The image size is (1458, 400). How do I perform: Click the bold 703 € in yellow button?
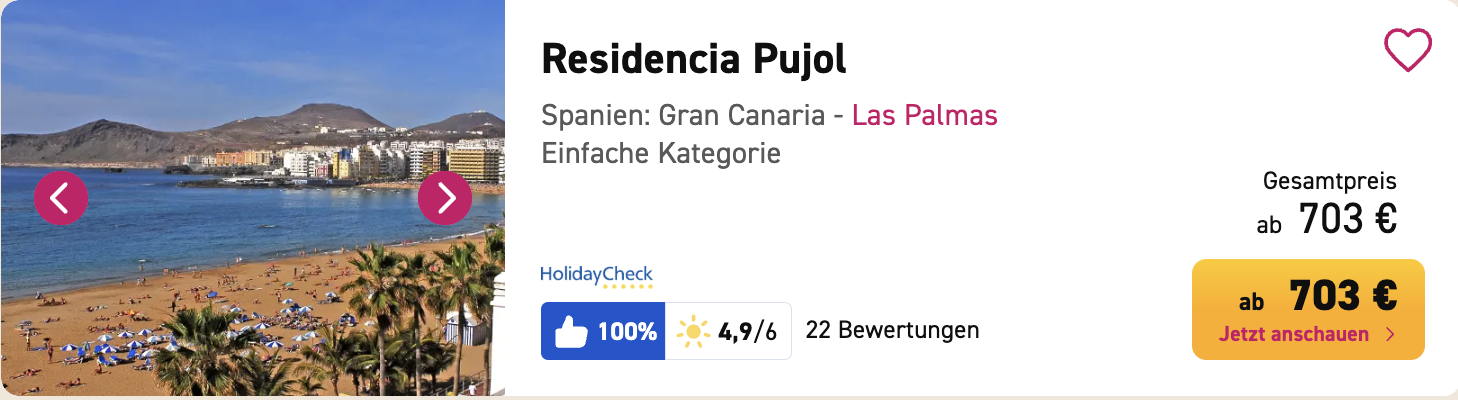tap(1342, 296)
